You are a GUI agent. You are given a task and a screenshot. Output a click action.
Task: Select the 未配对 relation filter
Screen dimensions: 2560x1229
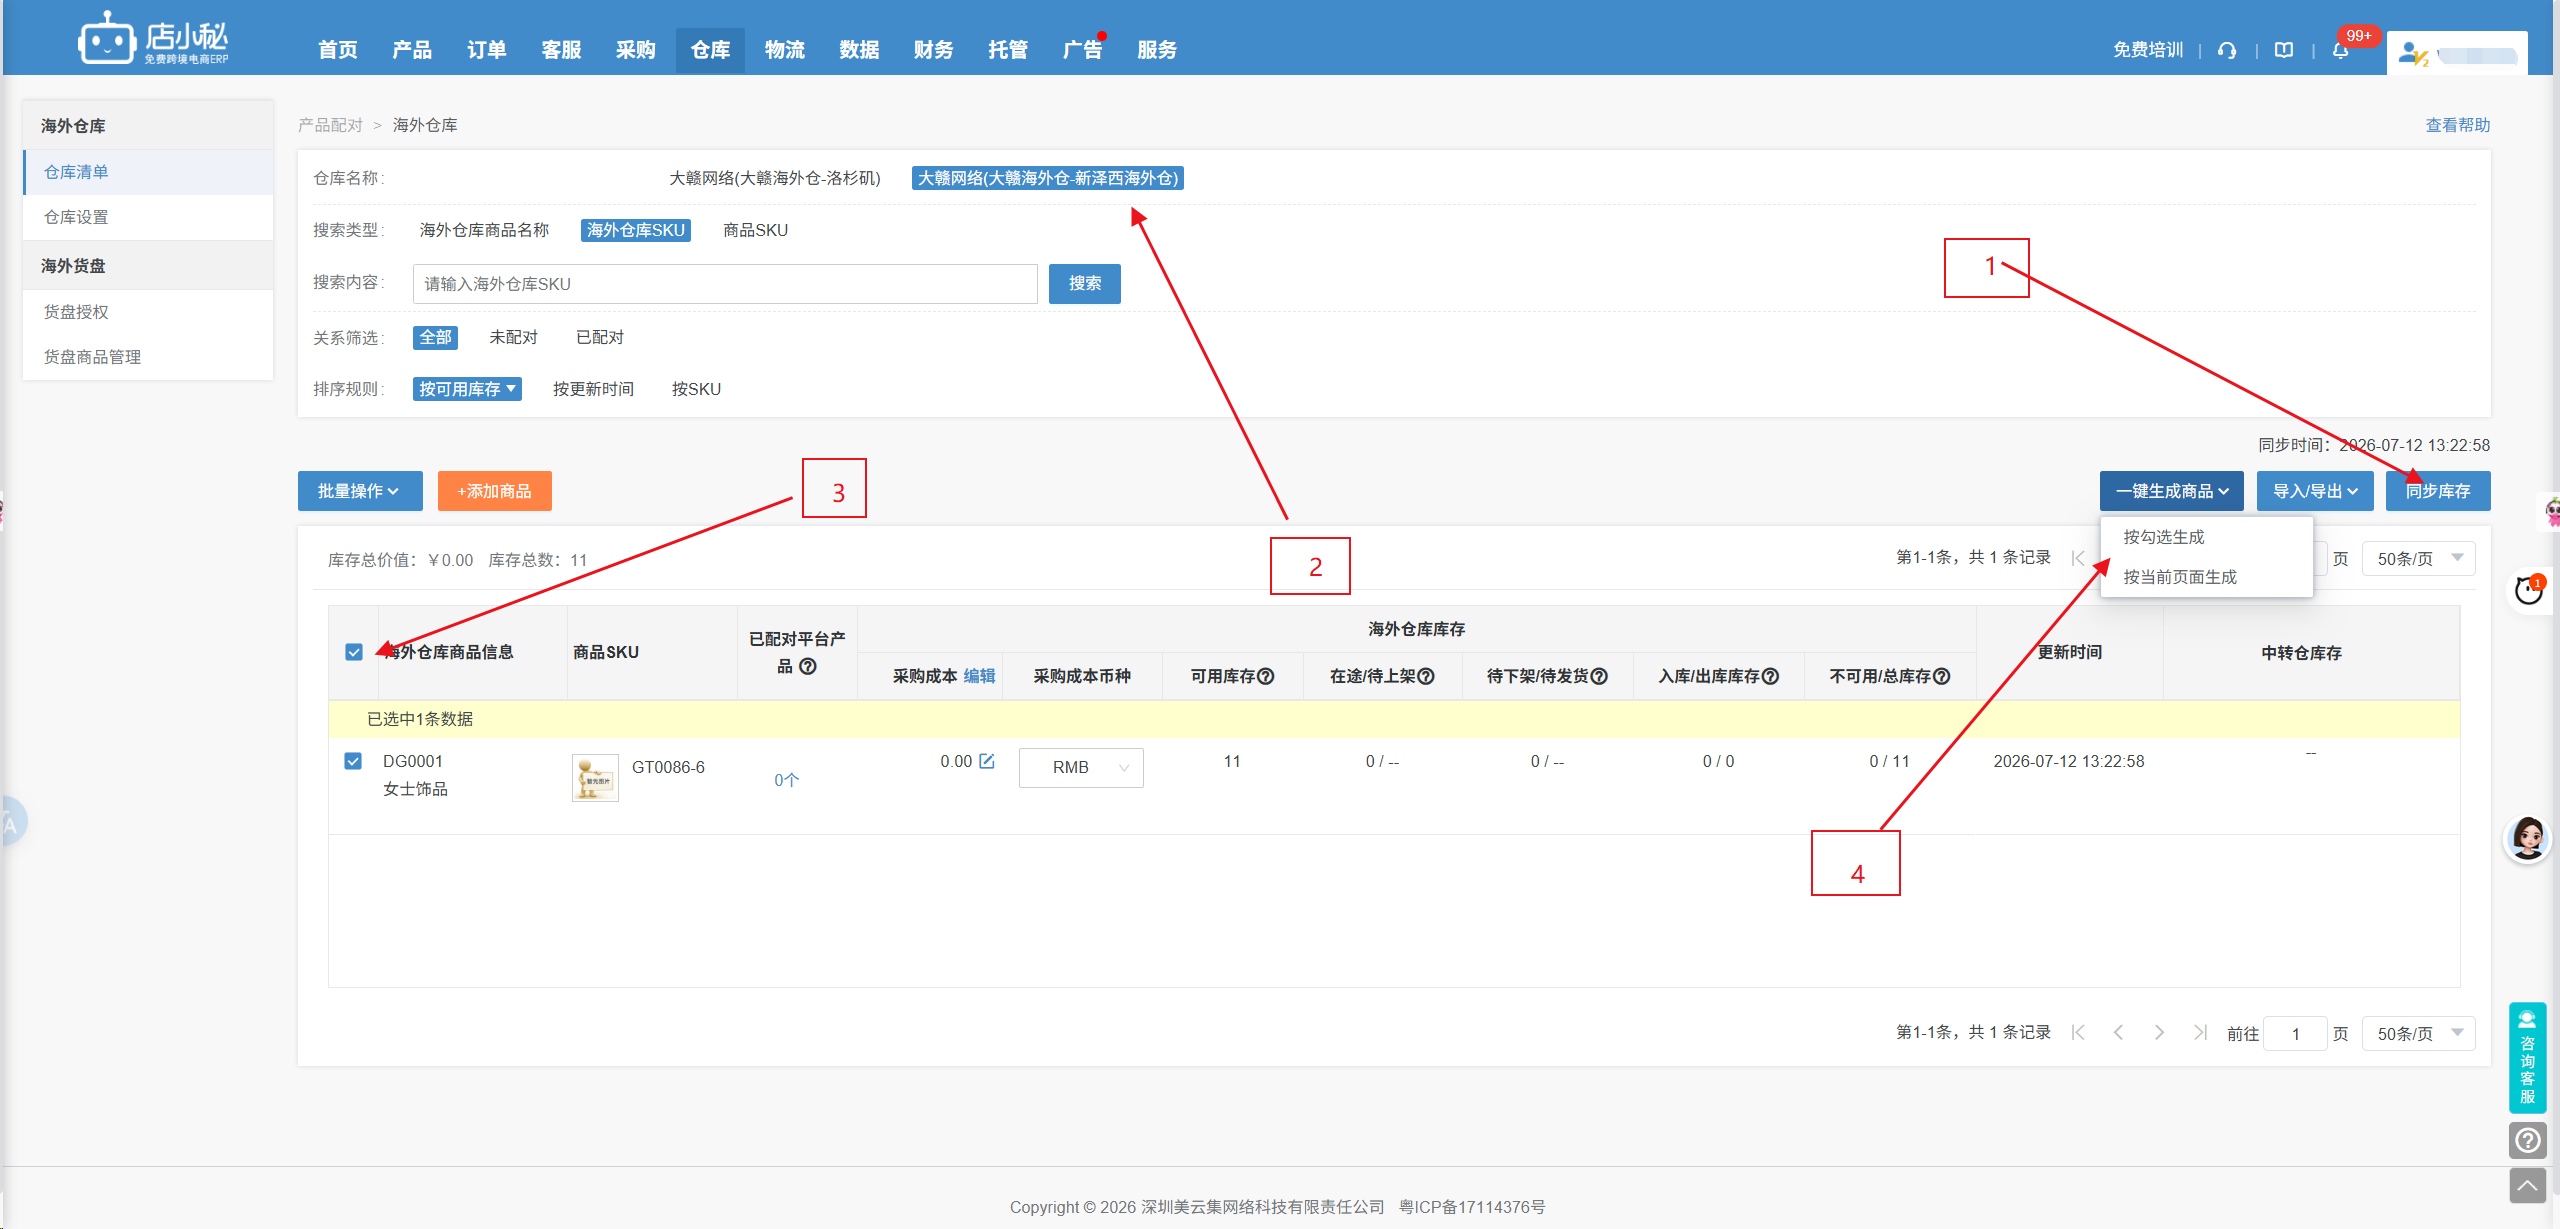tap(513, 337)
